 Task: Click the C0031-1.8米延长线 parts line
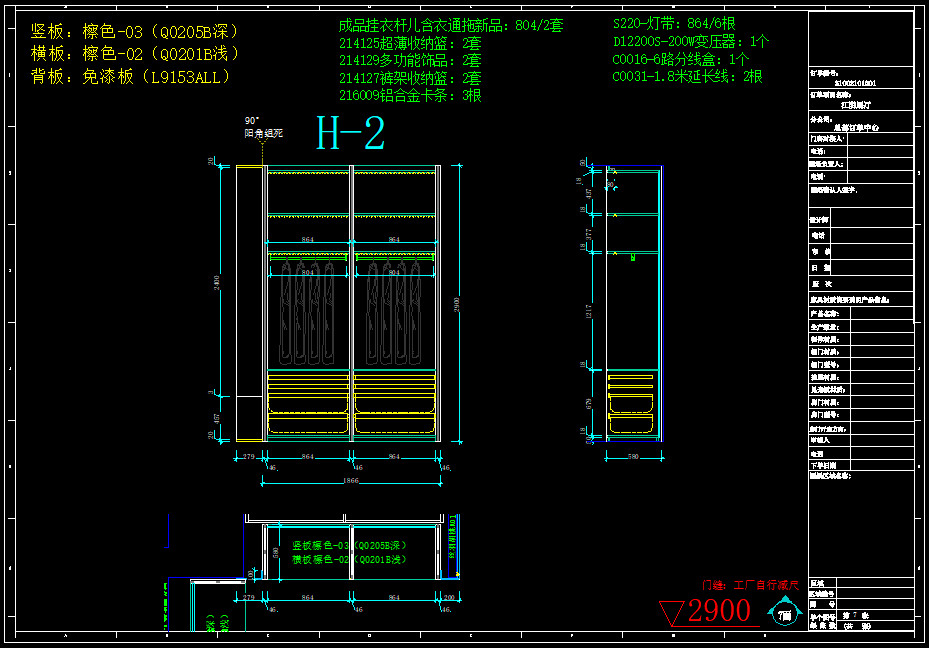tap(687, 76)
